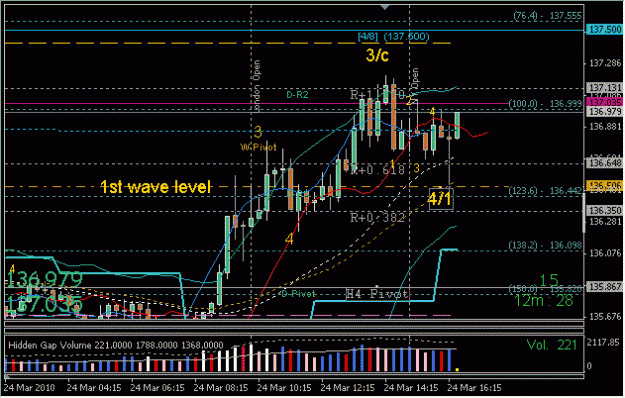Select the magenta 137.035 price tag

coord(604,102)
